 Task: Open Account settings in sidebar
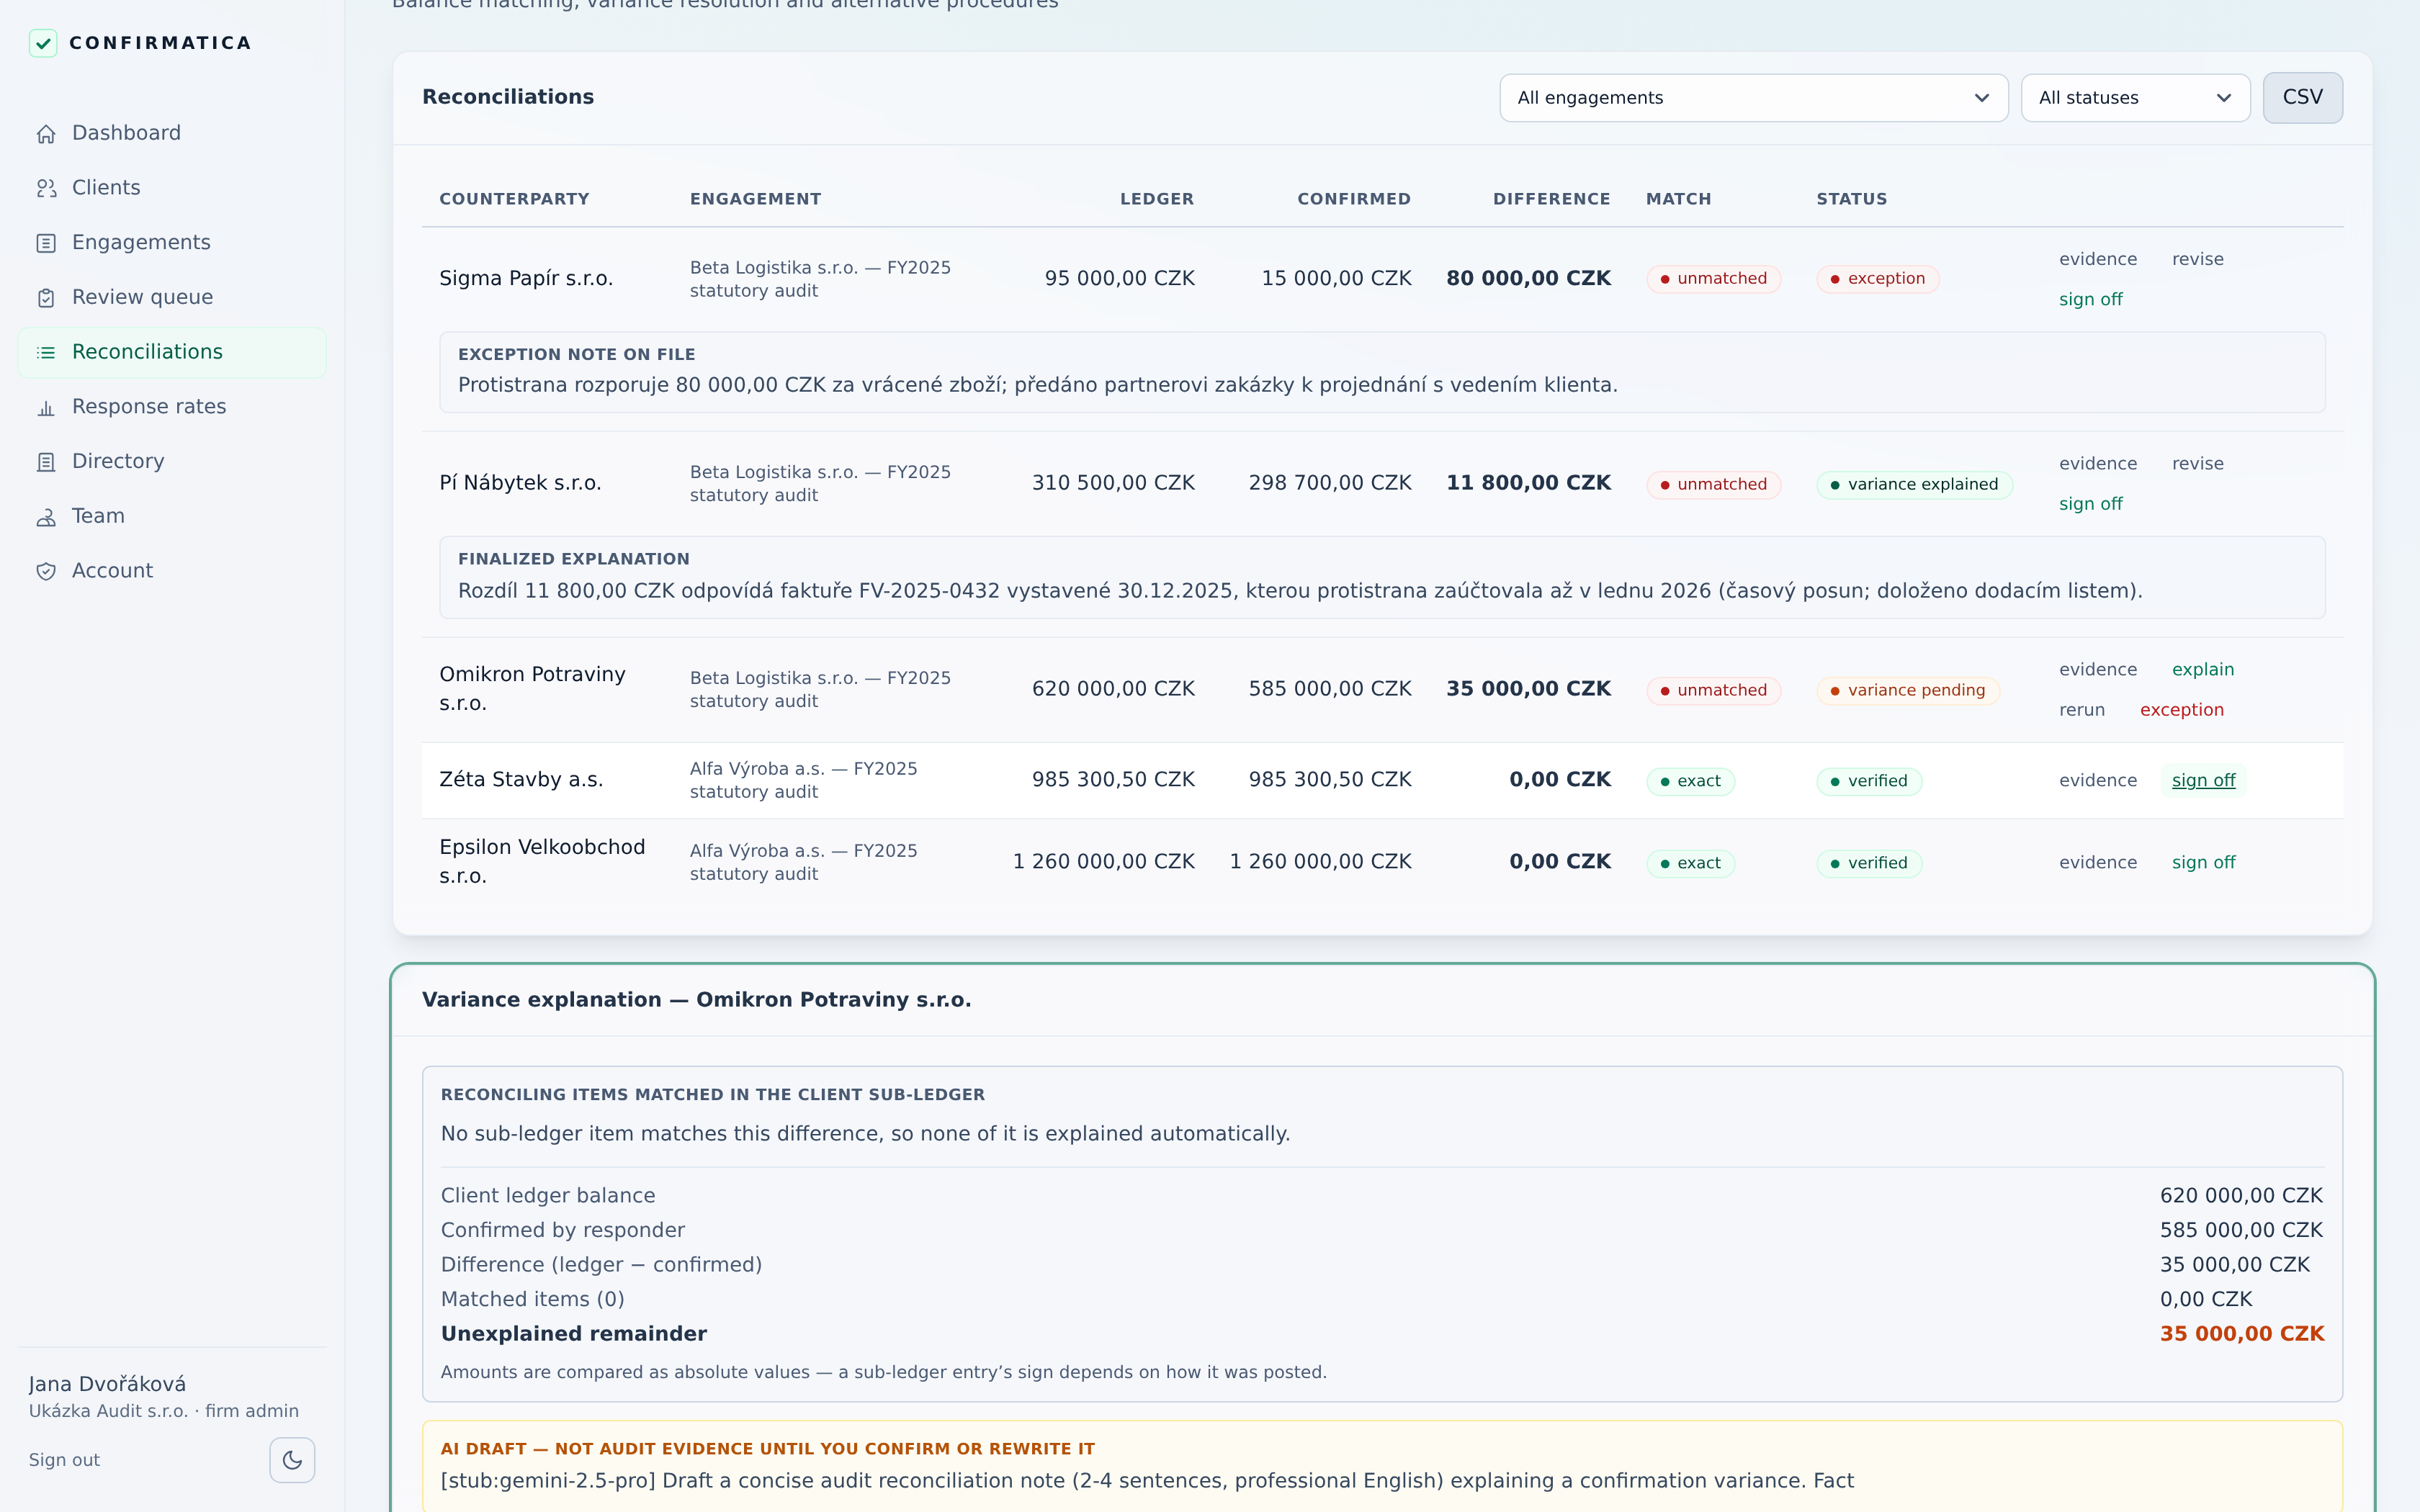click(172, 571)
